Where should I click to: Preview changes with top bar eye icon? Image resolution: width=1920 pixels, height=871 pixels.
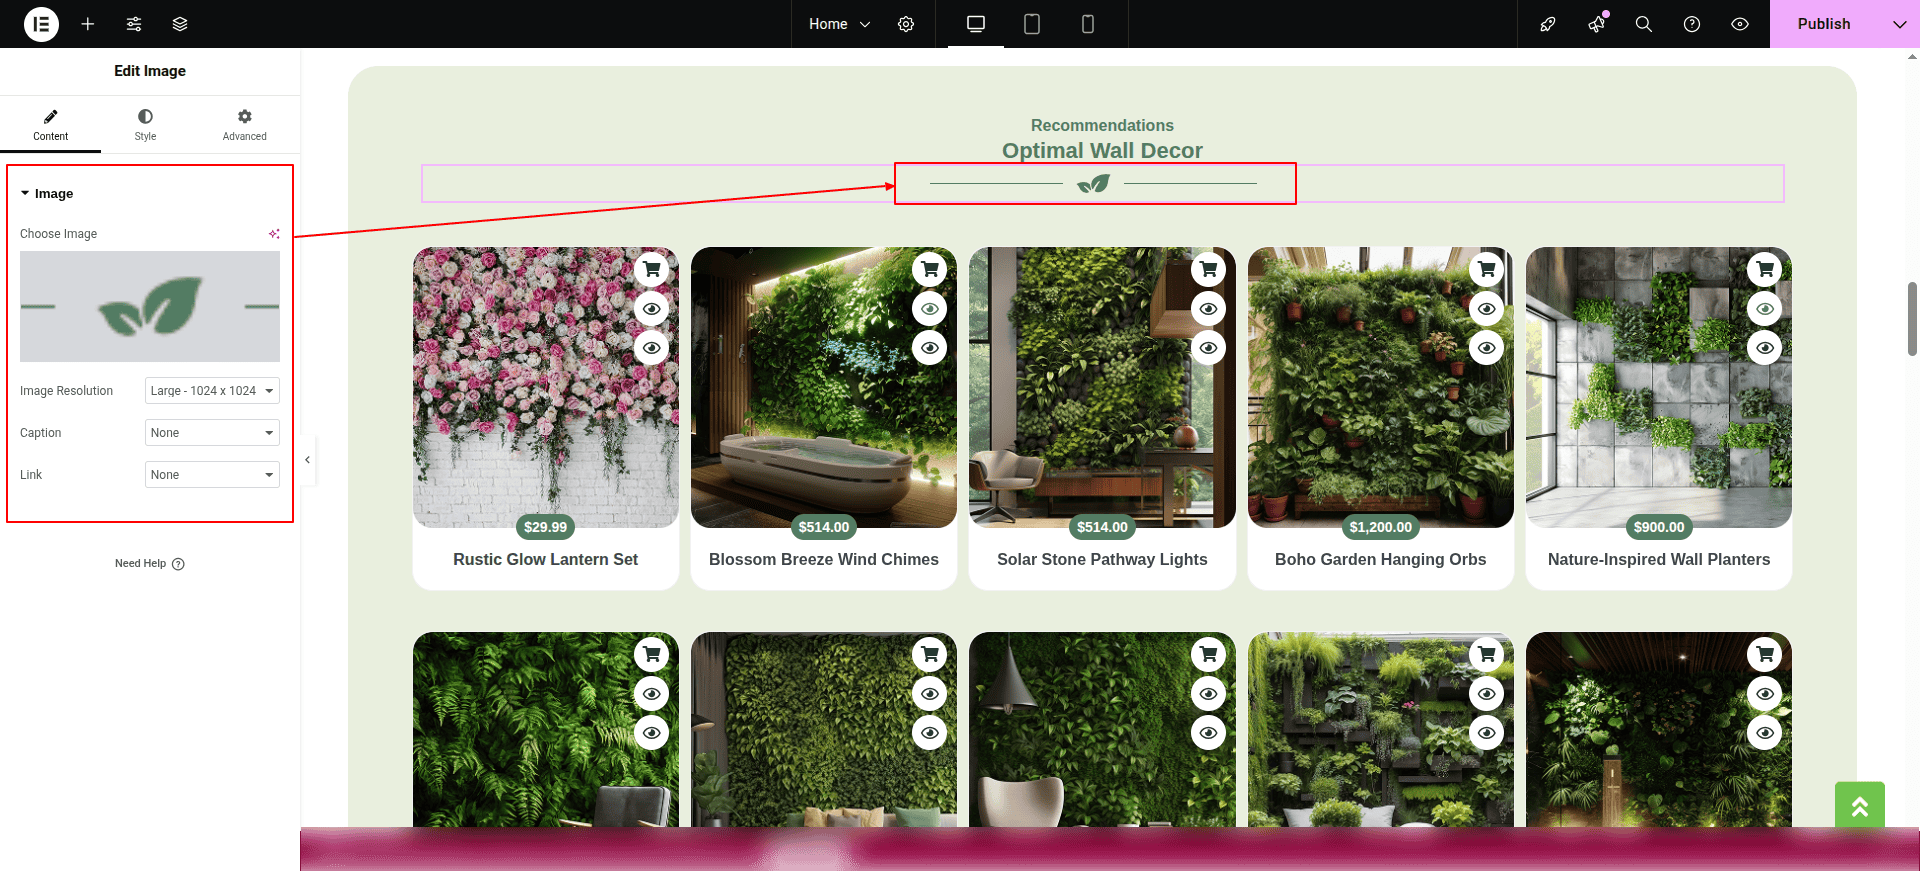coord(1740,24)
